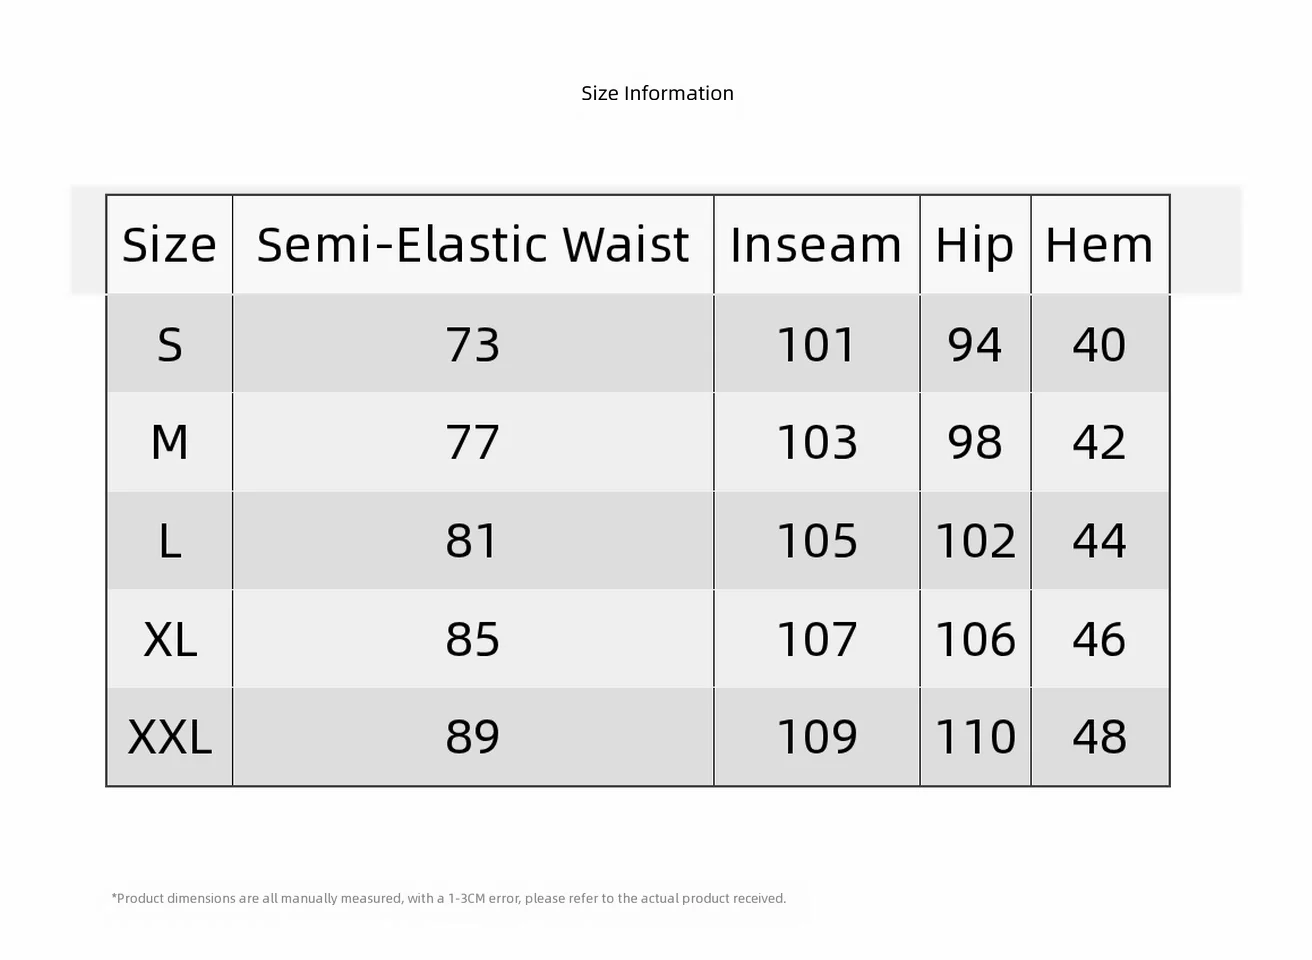
Task: Select hip value 94 in S row
Action: [975, 345]
